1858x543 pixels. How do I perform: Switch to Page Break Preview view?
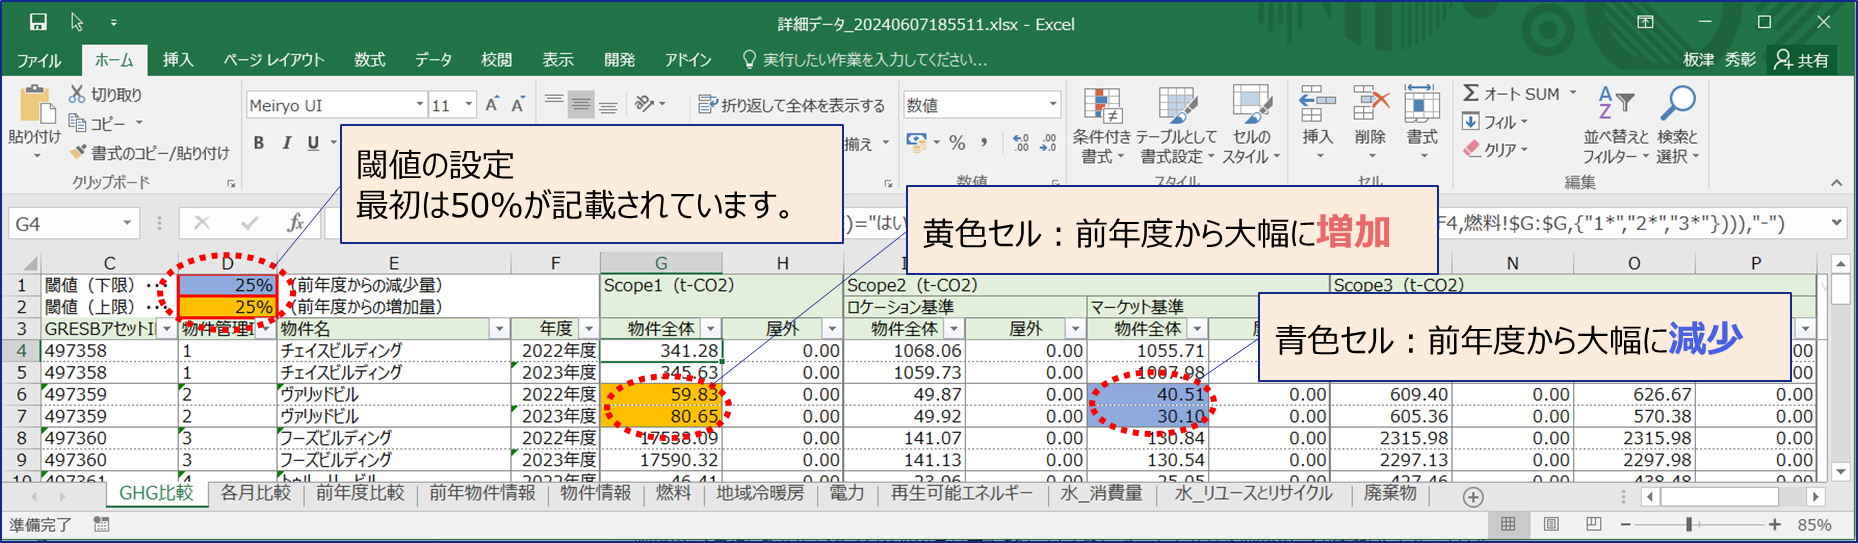tap(1594, 524)
